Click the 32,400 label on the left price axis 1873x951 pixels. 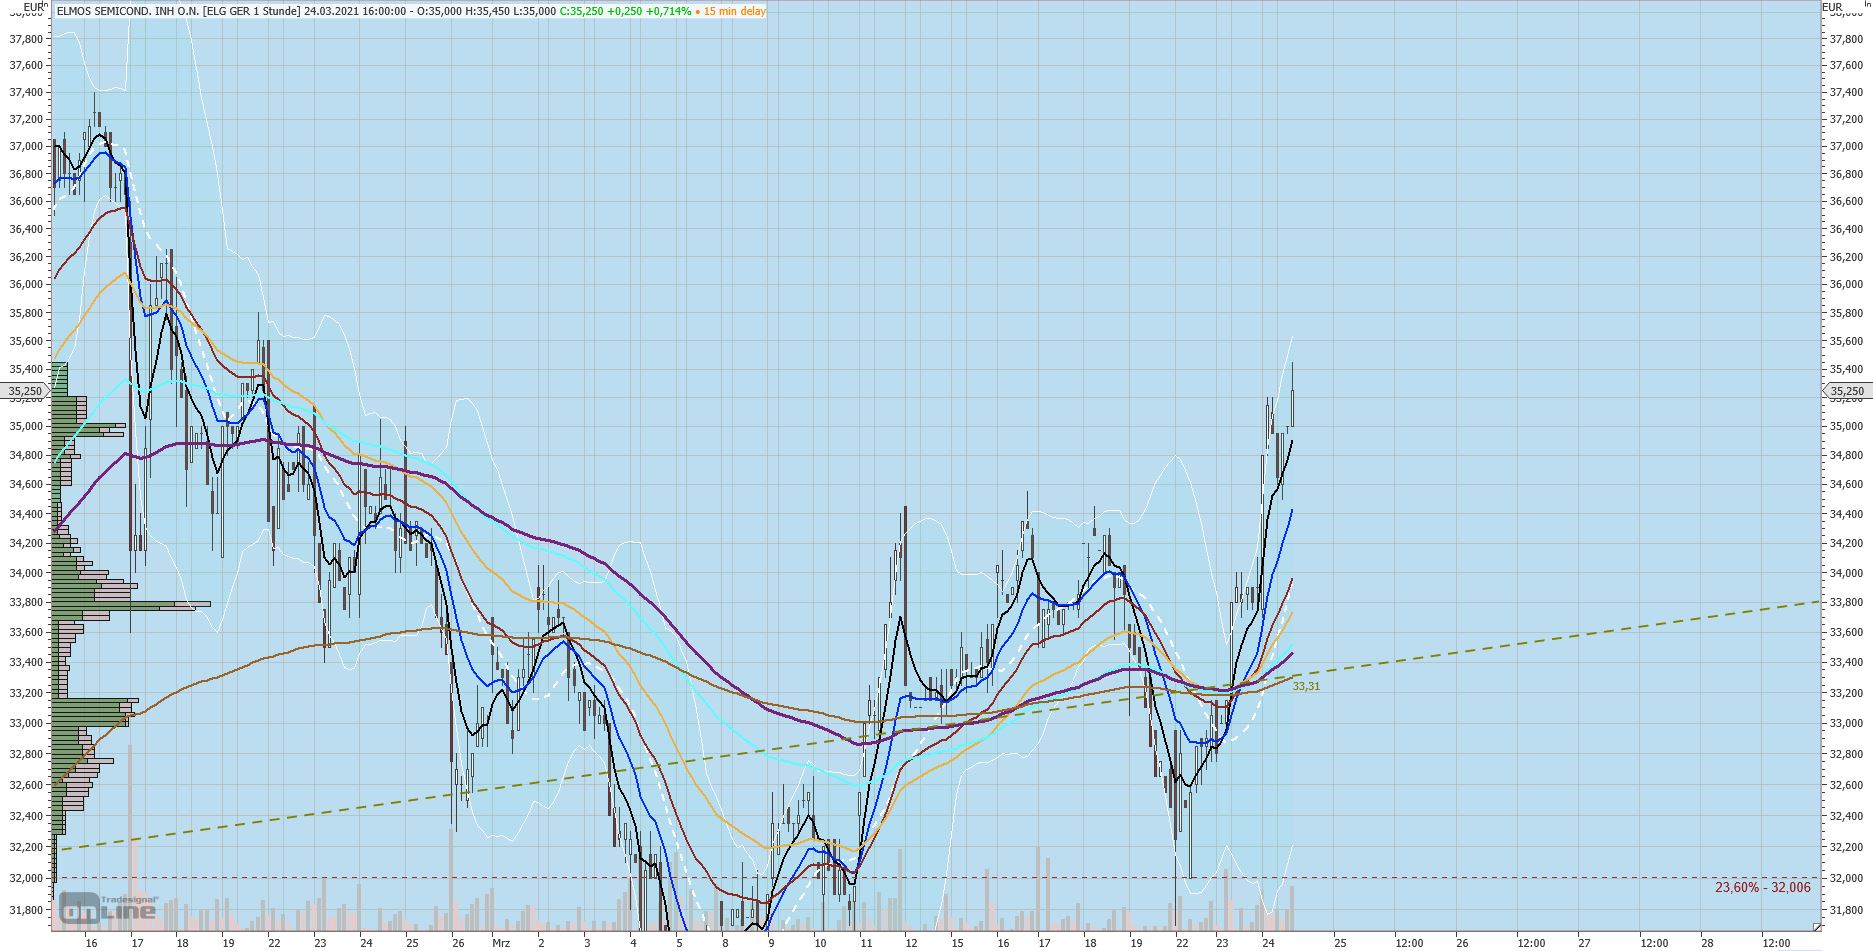coord(25,817)
